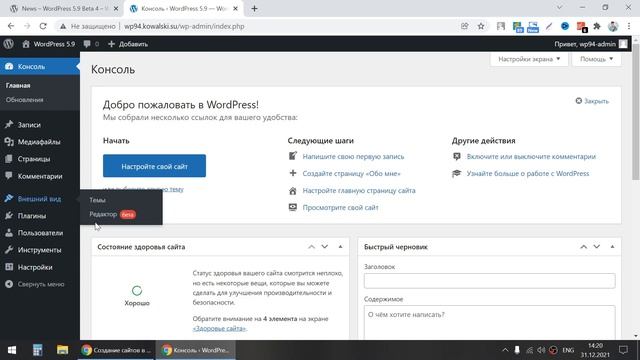This screenshot has height=360, width=640.
Task: Click the Содержимое text area
Action: (489, 322)
